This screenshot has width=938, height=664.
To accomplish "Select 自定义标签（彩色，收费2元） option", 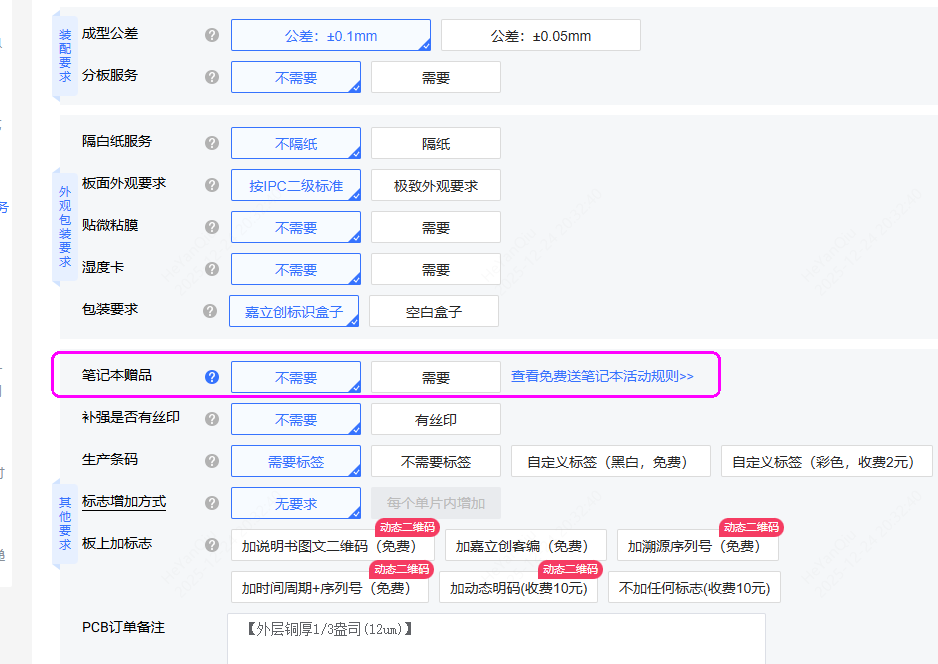I will [826, 462].
